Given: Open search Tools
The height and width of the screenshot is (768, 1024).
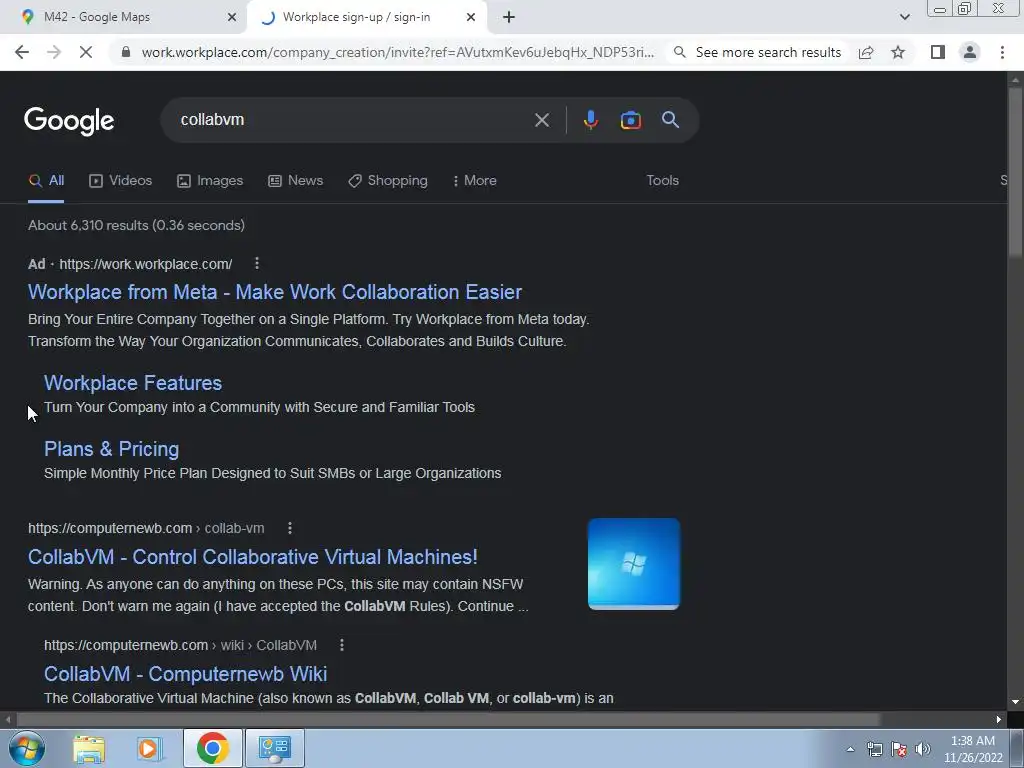Looking at the screenshot, I should (x=662, y=181).
